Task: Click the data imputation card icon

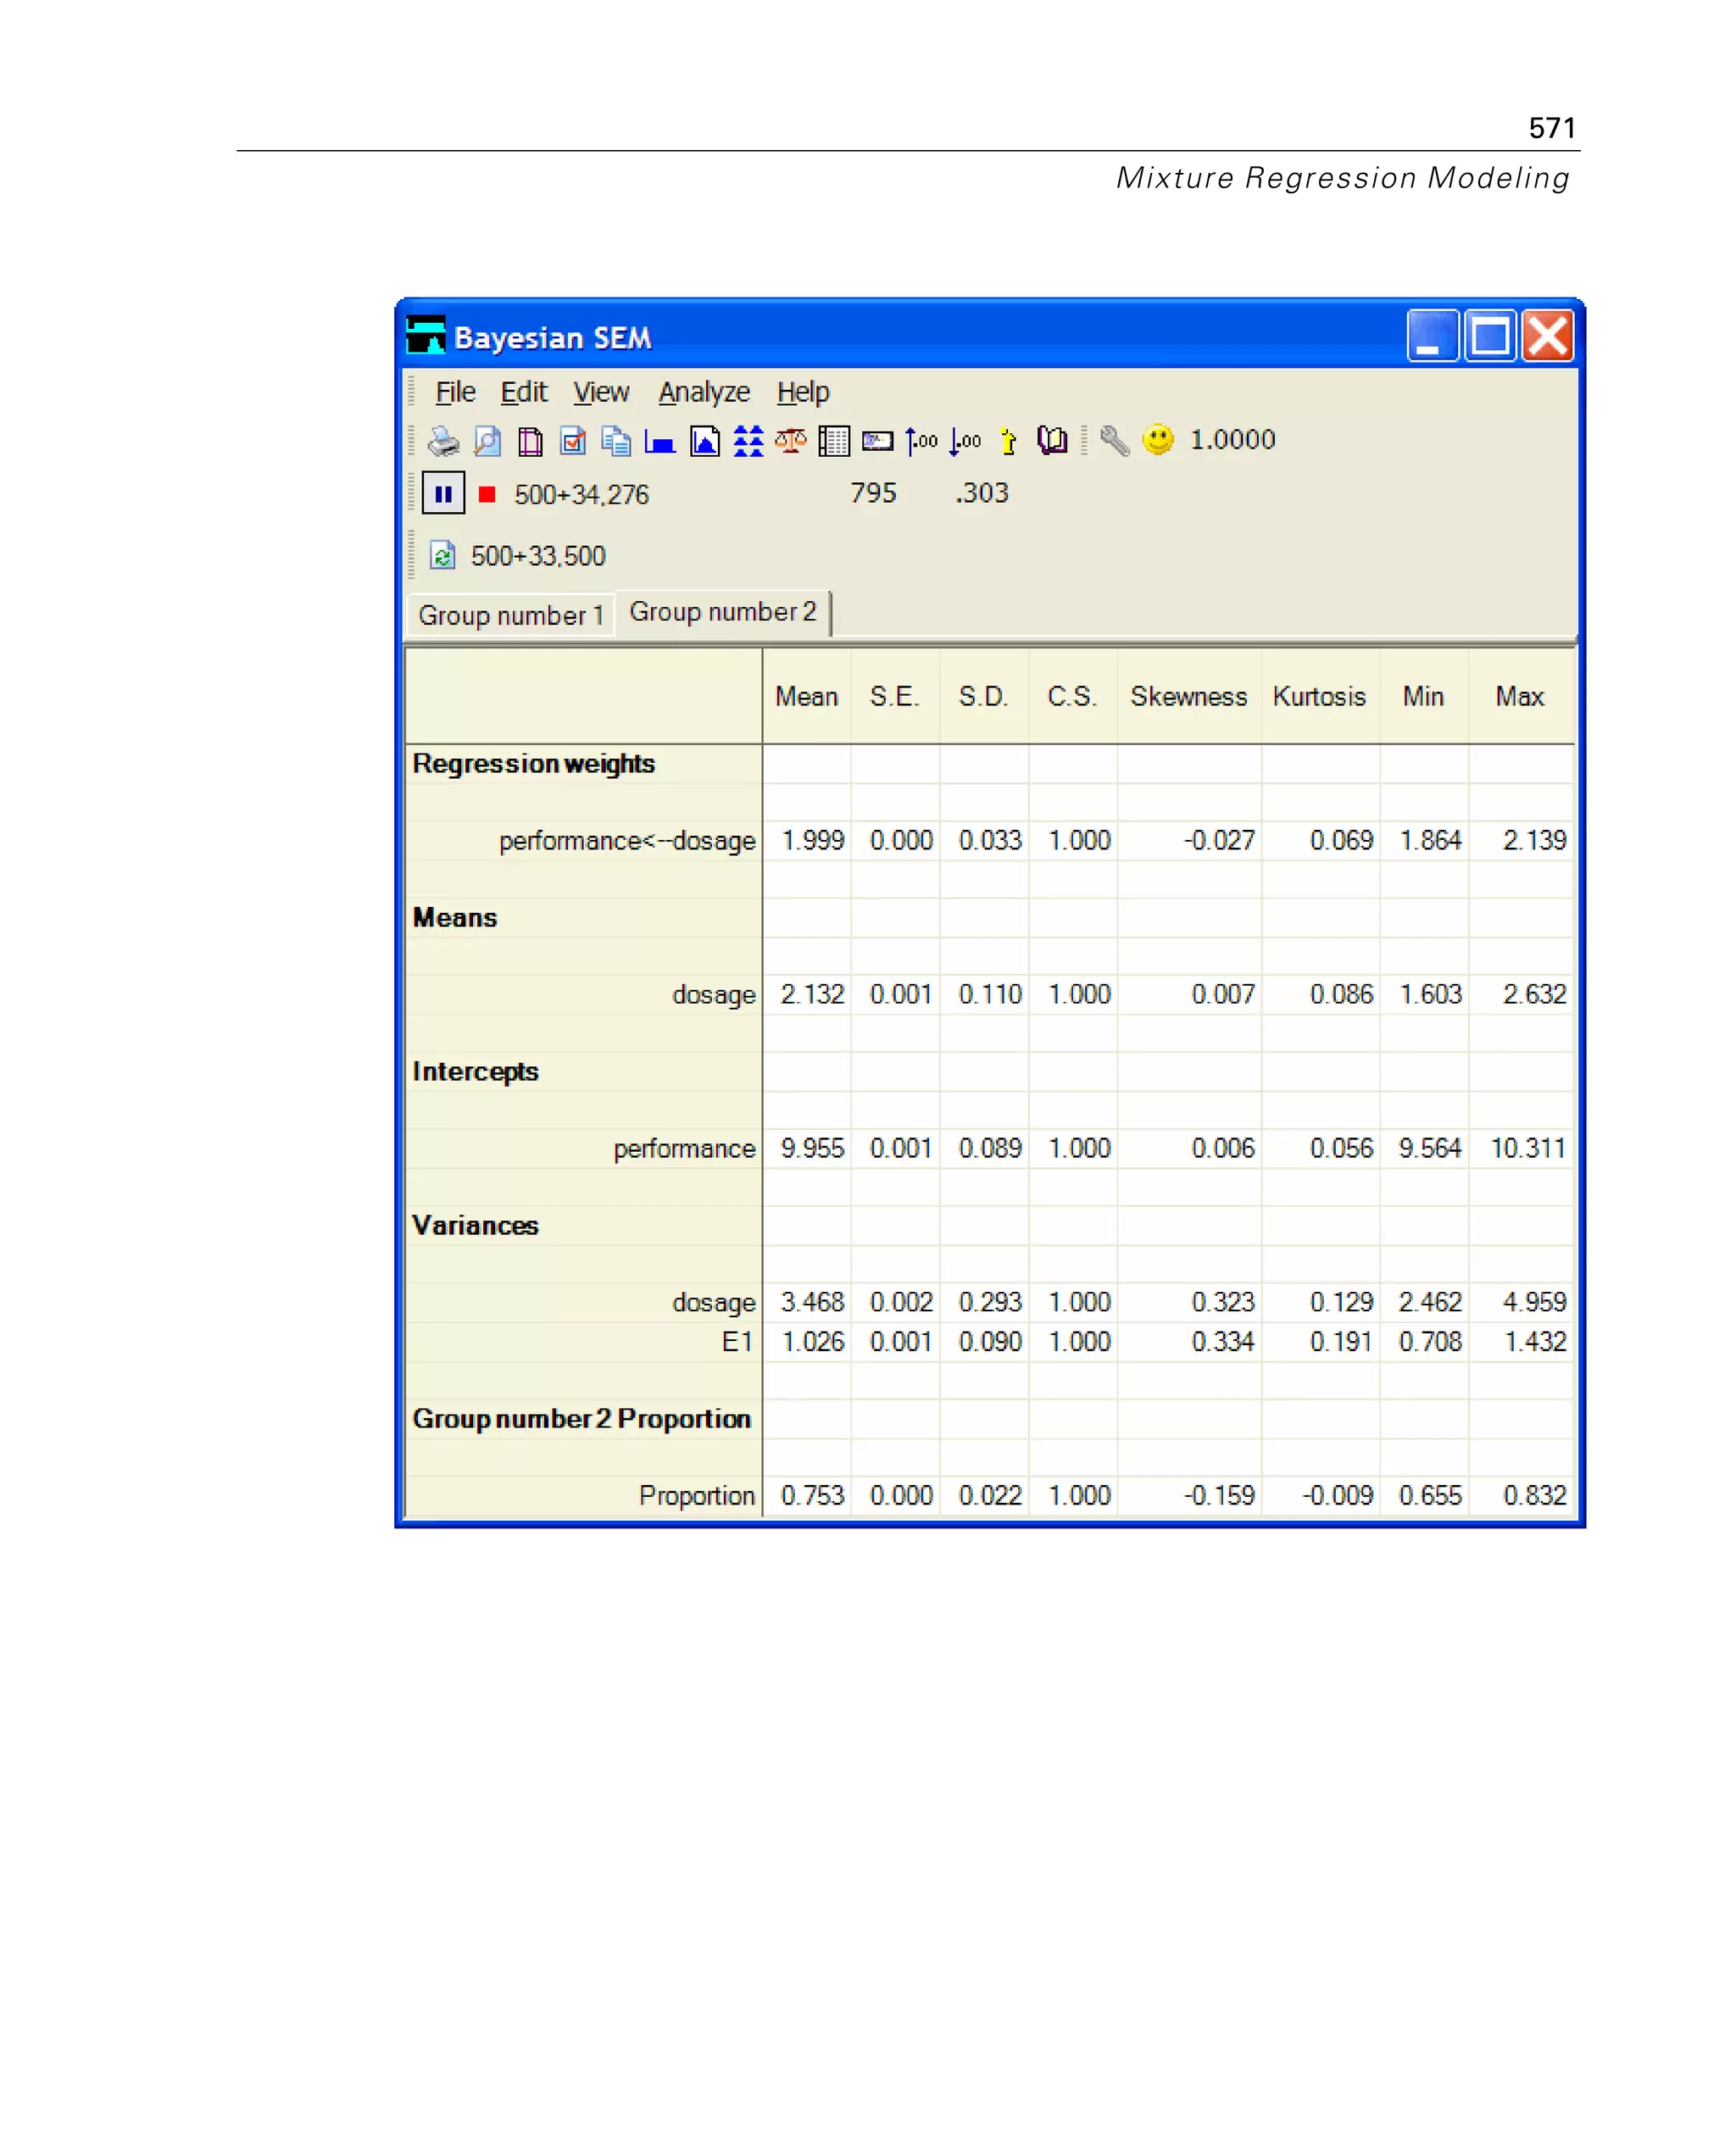Action: [x=878, y=441]
